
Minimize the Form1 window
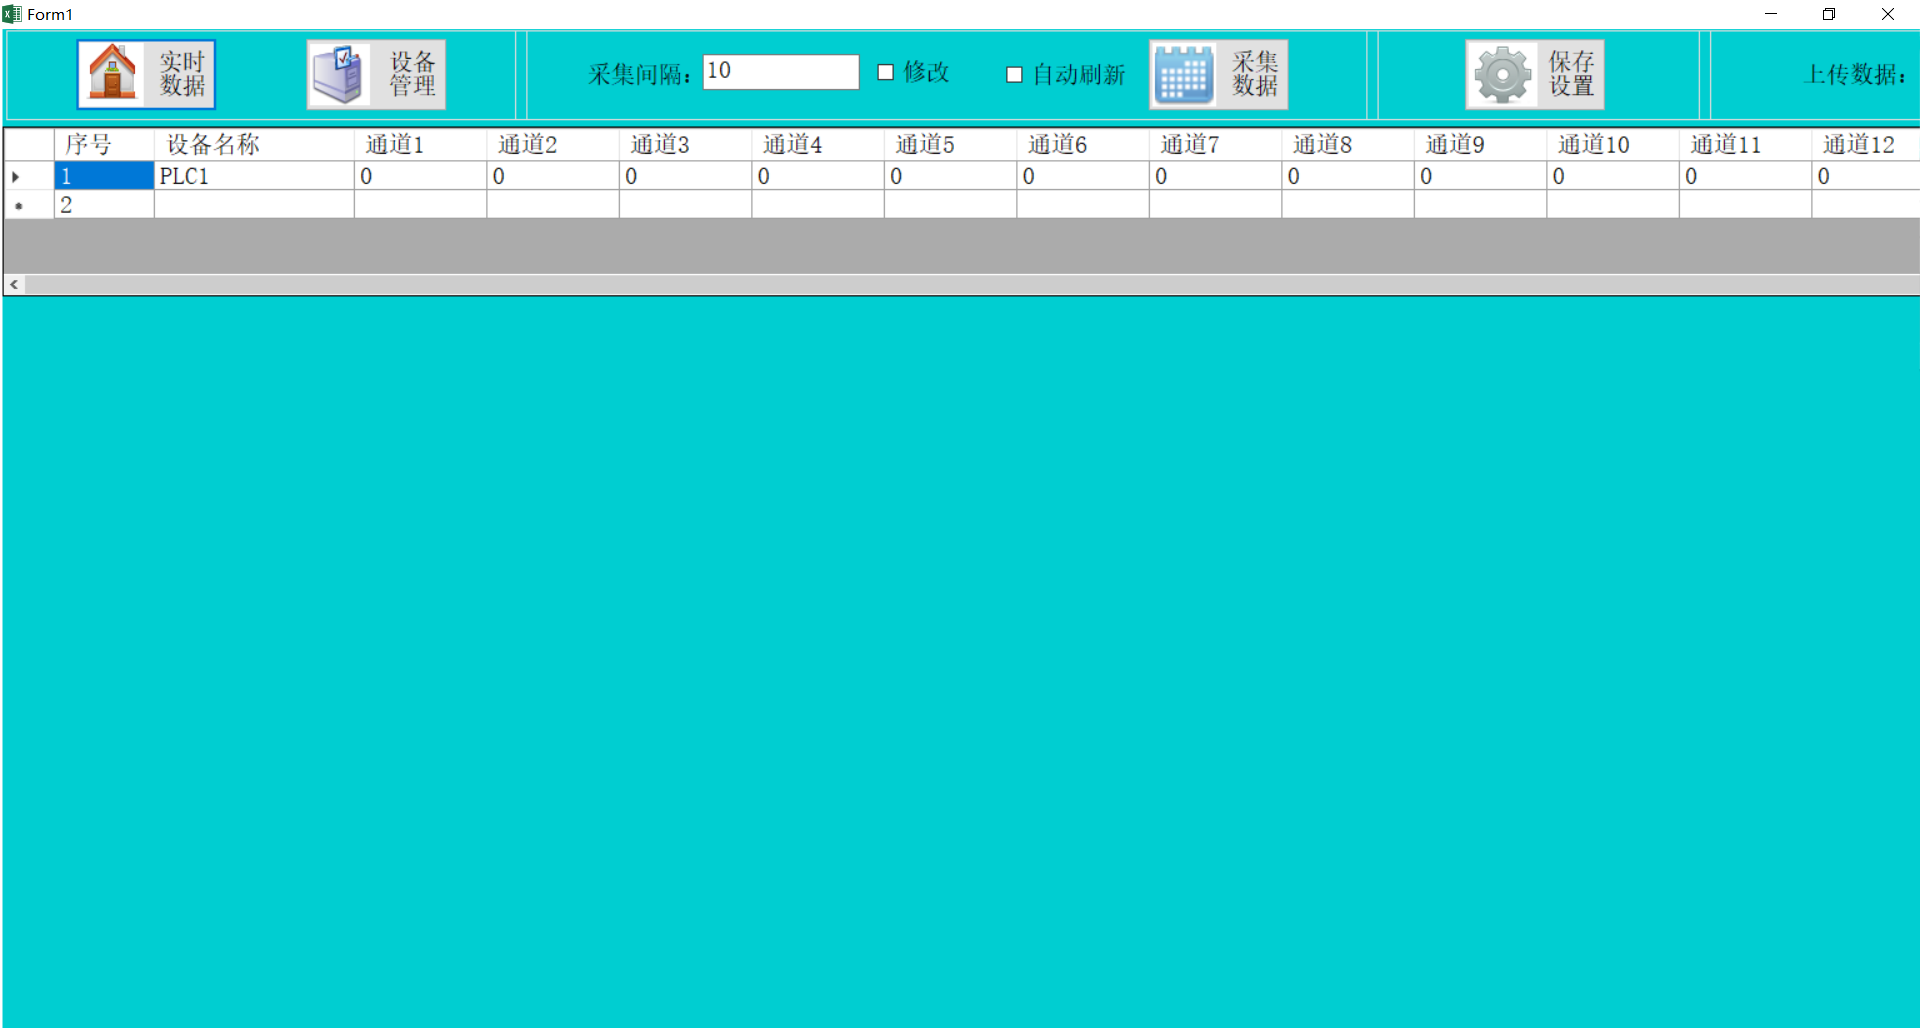[x=1771, y=14]
